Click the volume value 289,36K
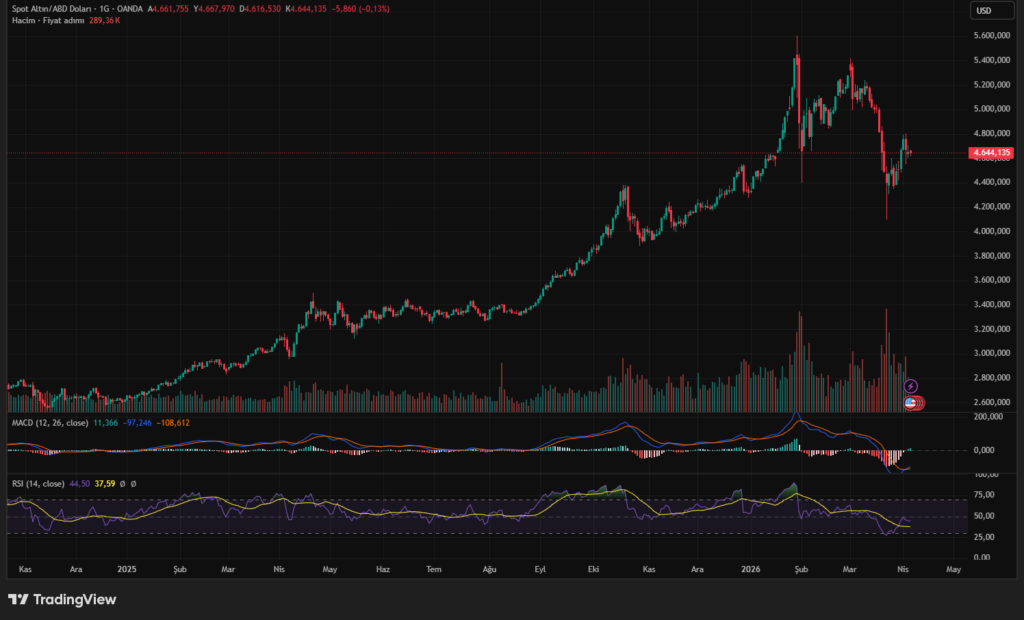1024x620 pixels. pyautogui.click(x=104, y=20)
